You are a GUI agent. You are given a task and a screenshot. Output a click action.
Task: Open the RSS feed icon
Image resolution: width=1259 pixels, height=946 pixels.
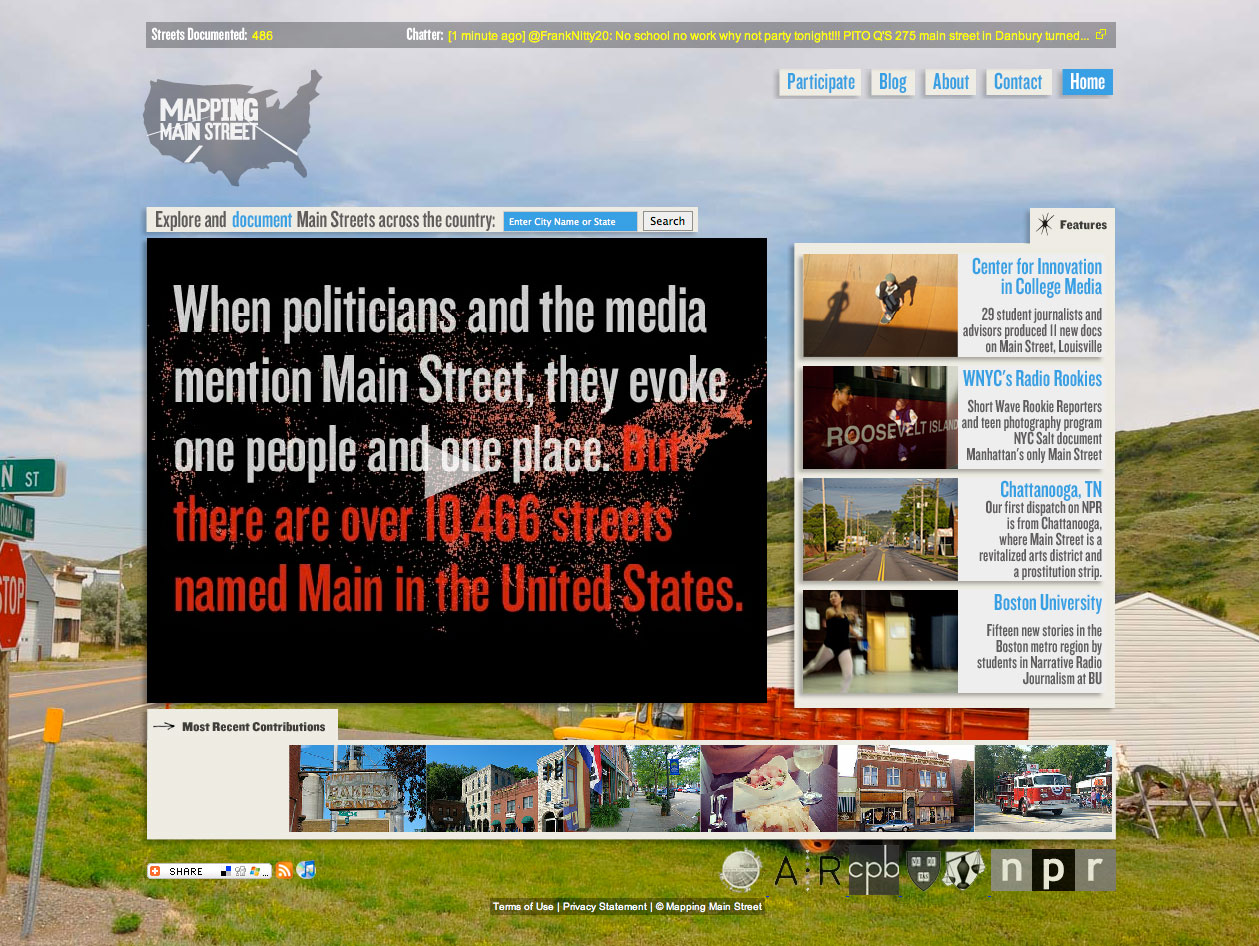(x=284, y=870)
